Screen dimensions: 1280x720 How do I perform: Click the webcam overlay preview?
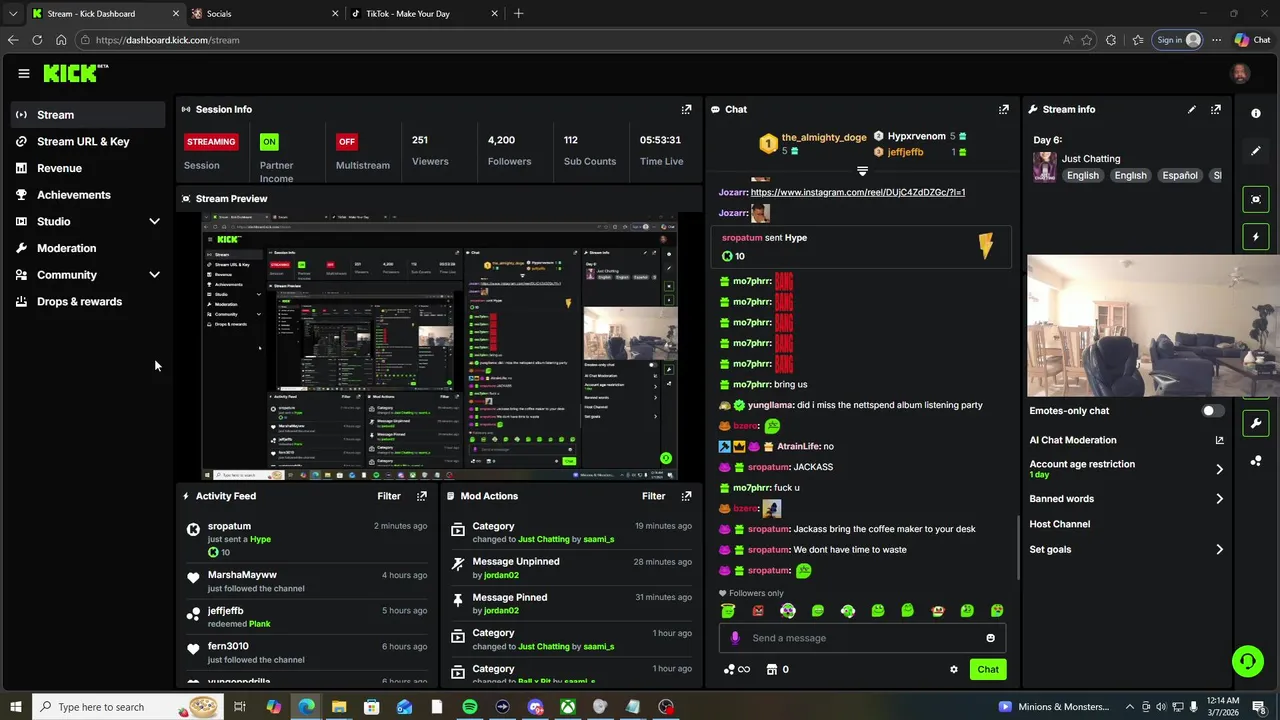pos(1153,327)
